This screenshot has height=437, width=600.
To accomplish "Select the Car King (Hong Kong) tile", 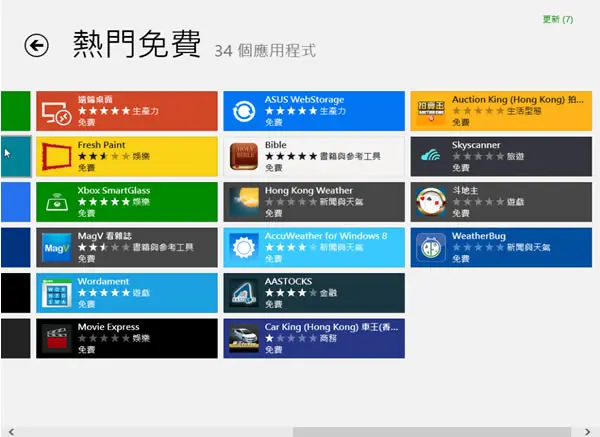I will tap(314, 338).
